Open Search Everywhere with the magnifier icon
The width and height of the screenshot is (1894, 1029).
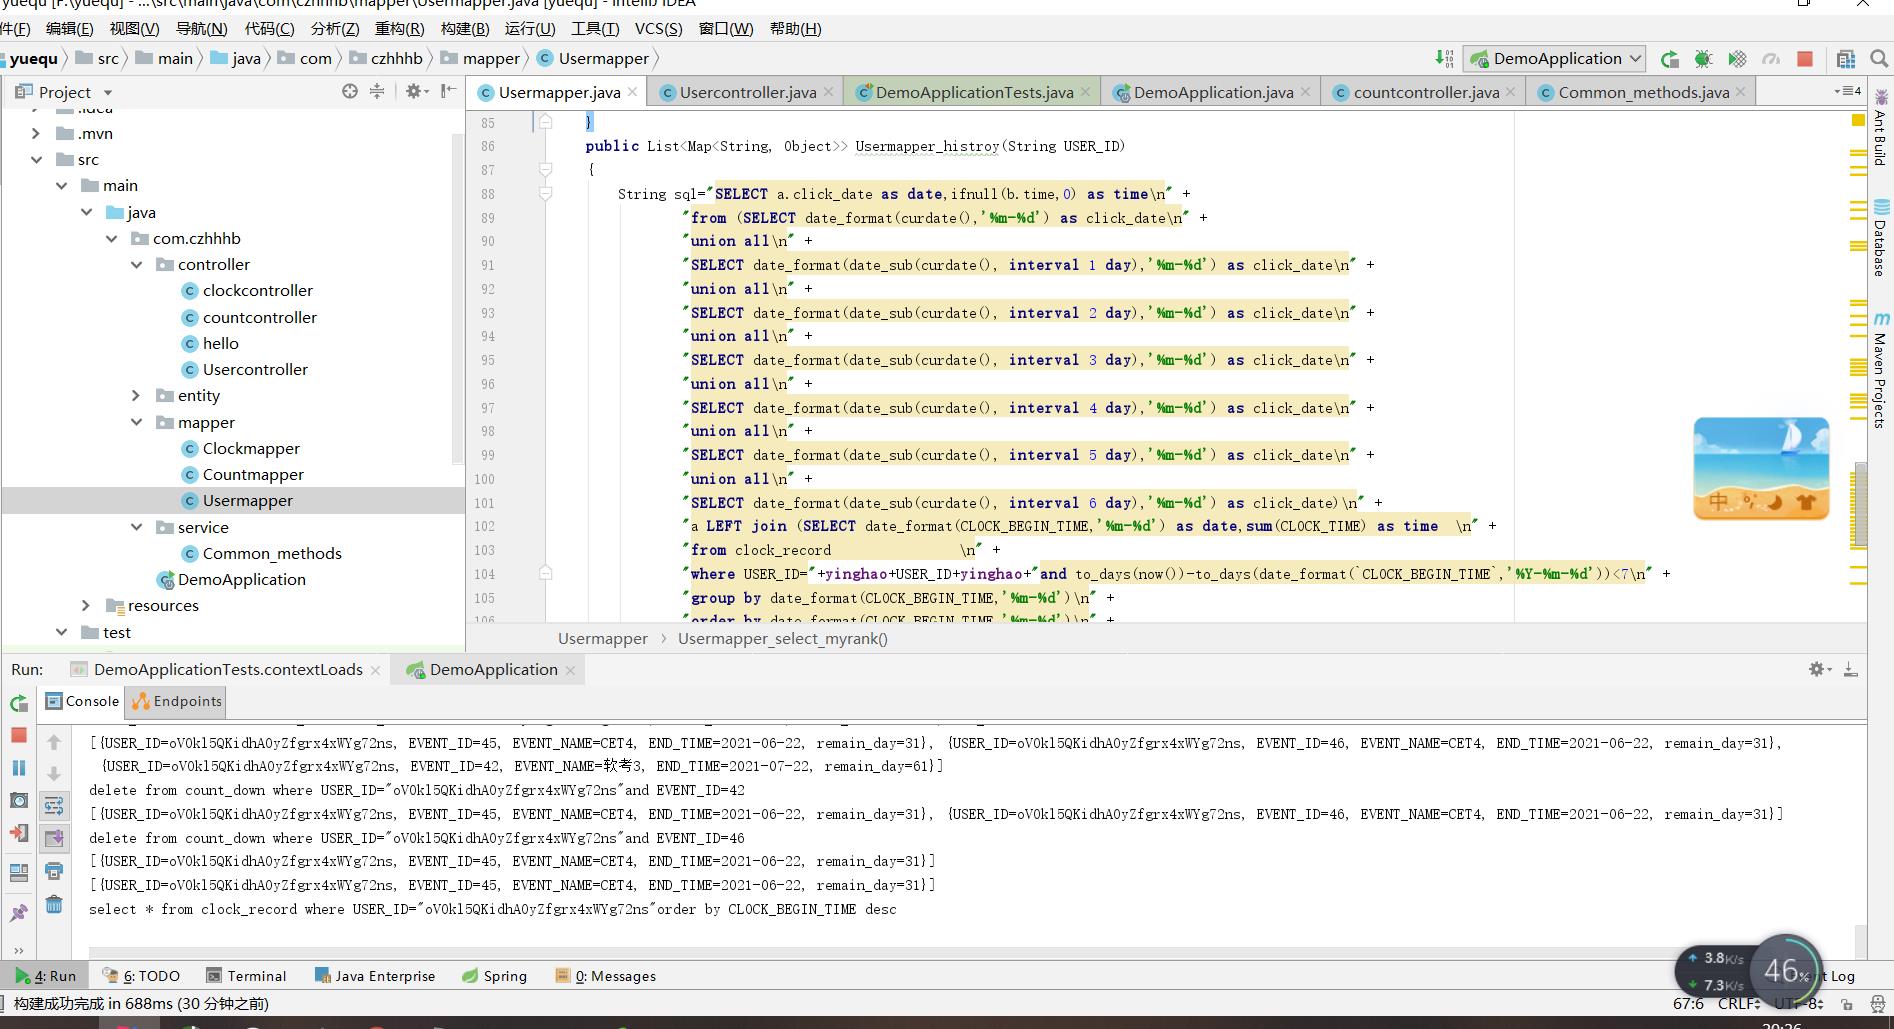1879,59
